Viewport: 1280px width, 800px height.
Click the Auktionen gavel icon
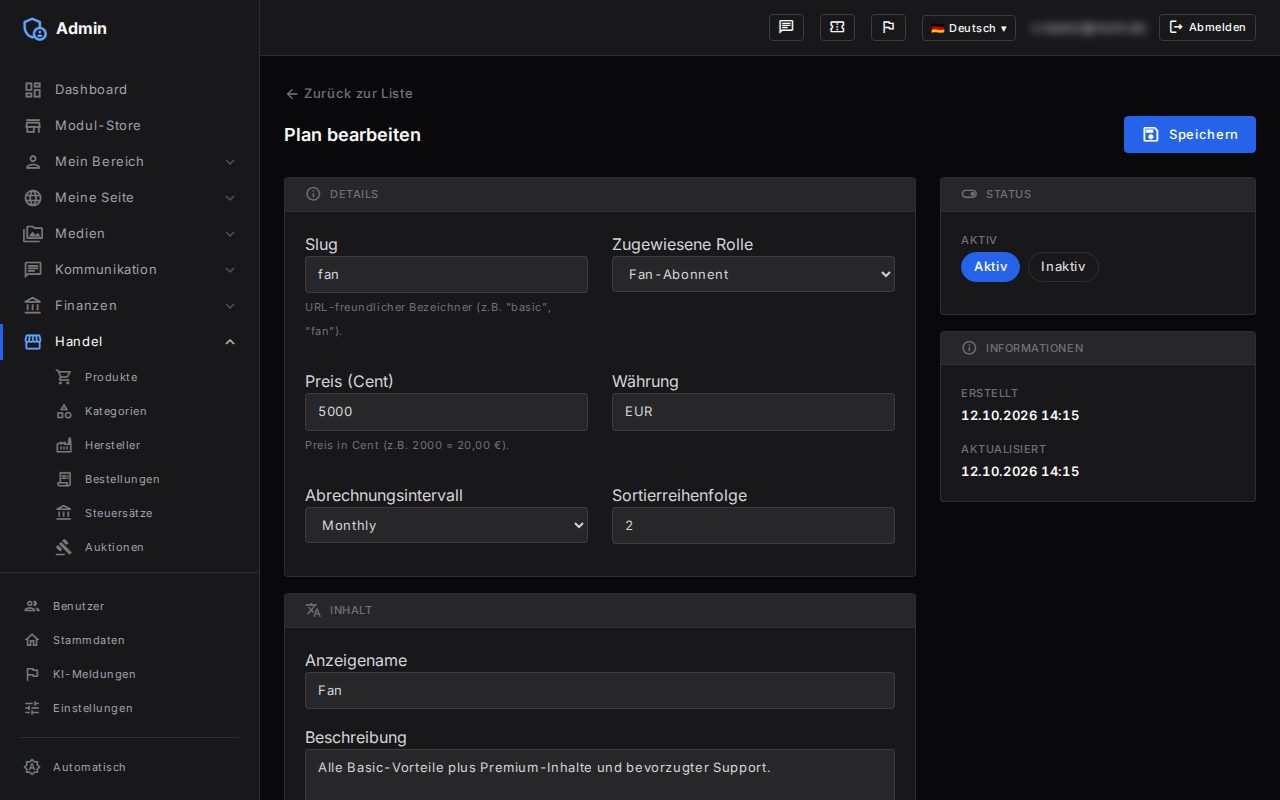64,547
